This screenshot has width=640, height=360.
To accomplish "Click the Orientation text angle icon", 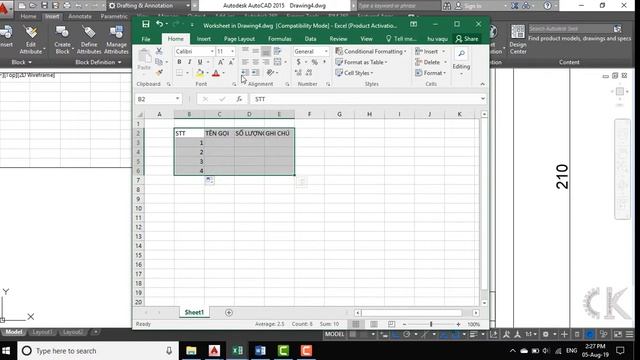I will click(x=270, y=73).
